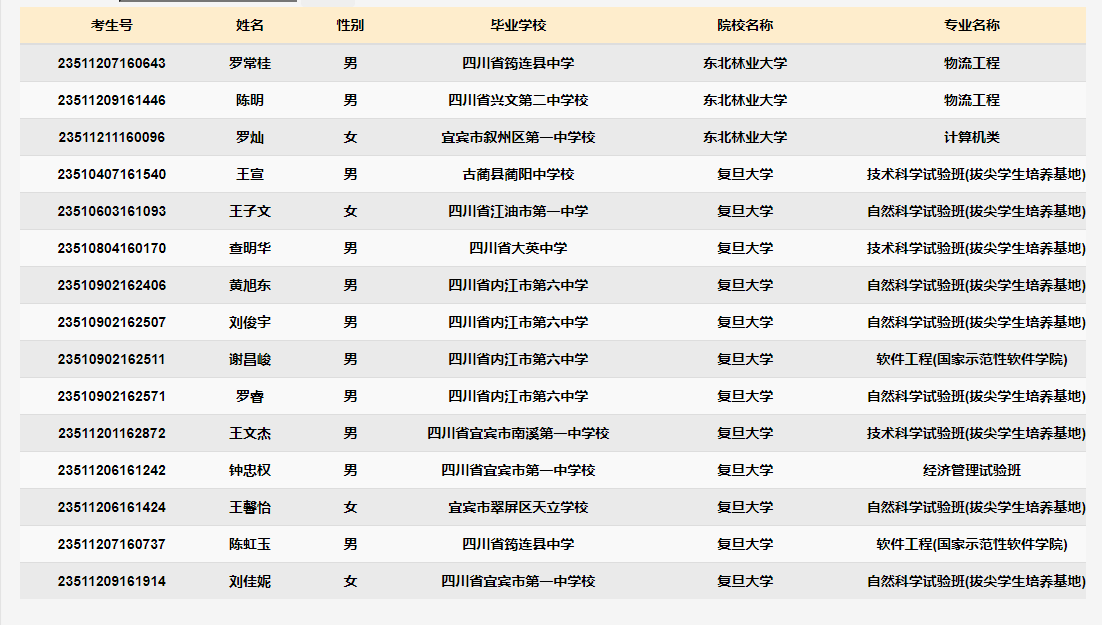Click 东北林业大学 in 罗灿's row
The width and height of the screenshot is (1102, 625).
tap(745, 137)
